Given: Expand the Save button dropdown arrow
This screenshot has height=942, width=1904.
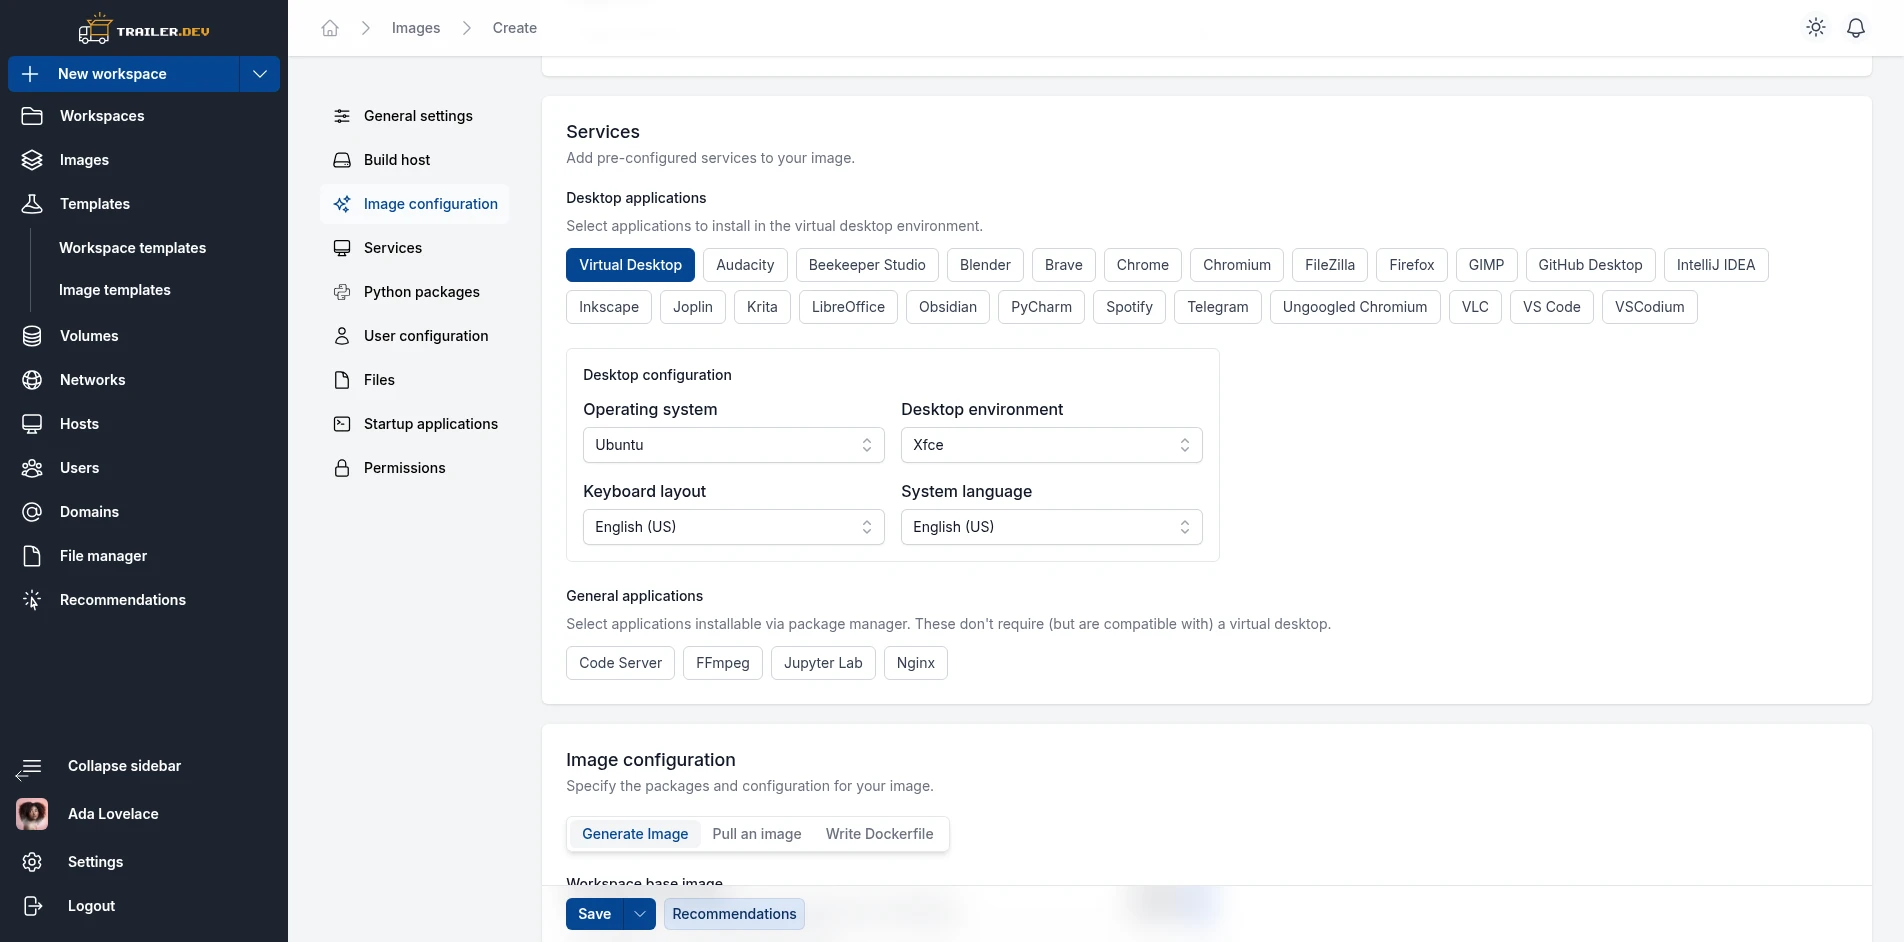Looking at the screenshot, I should tap(639, 914).
